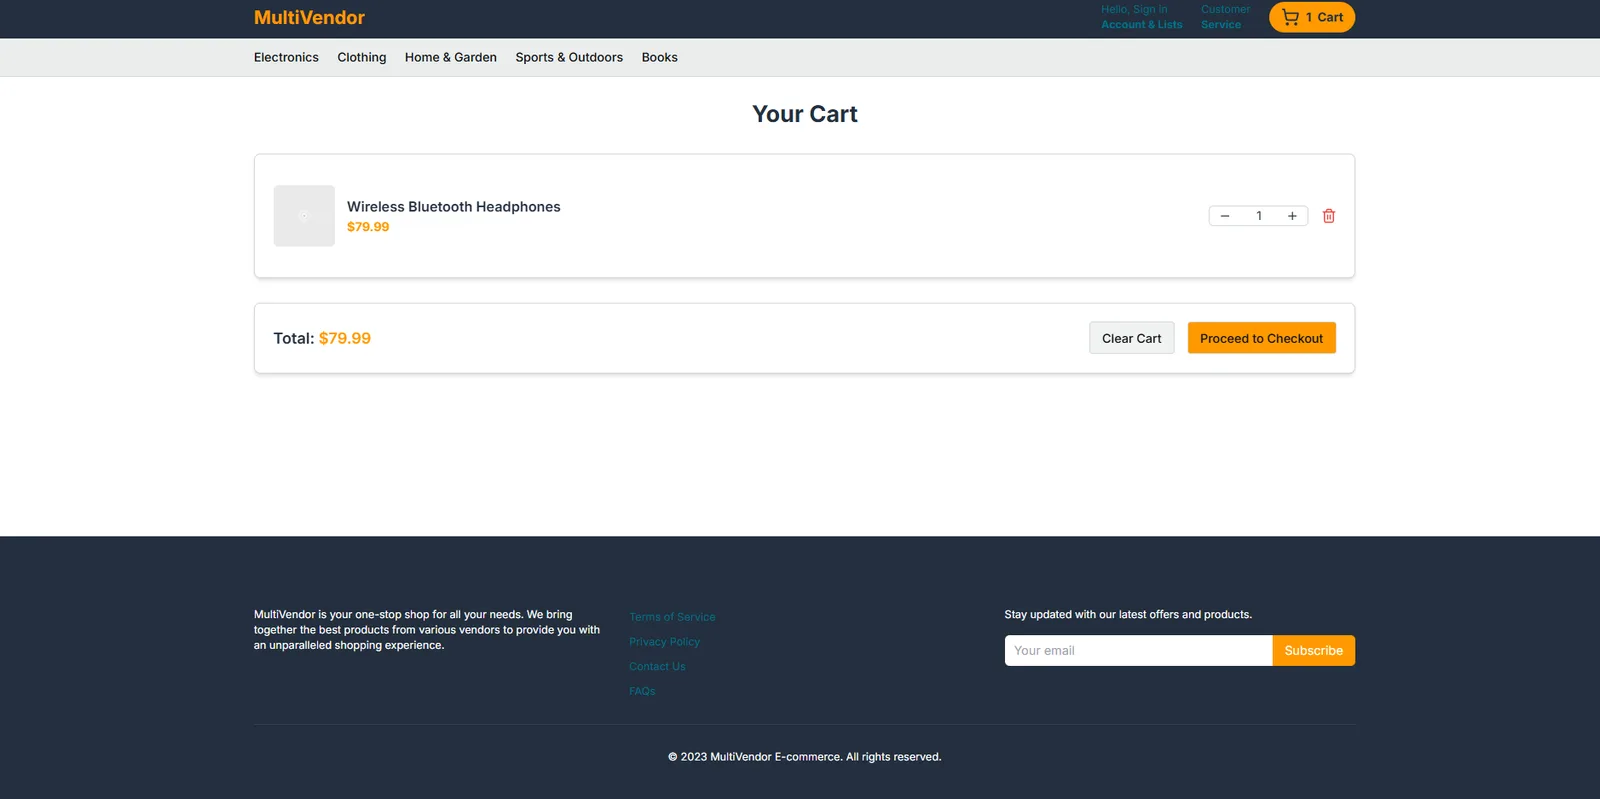The width and height of the screenshot is (1600, 799).
Task: Click the headphones product thumbnail
Action: click(304, 216)
